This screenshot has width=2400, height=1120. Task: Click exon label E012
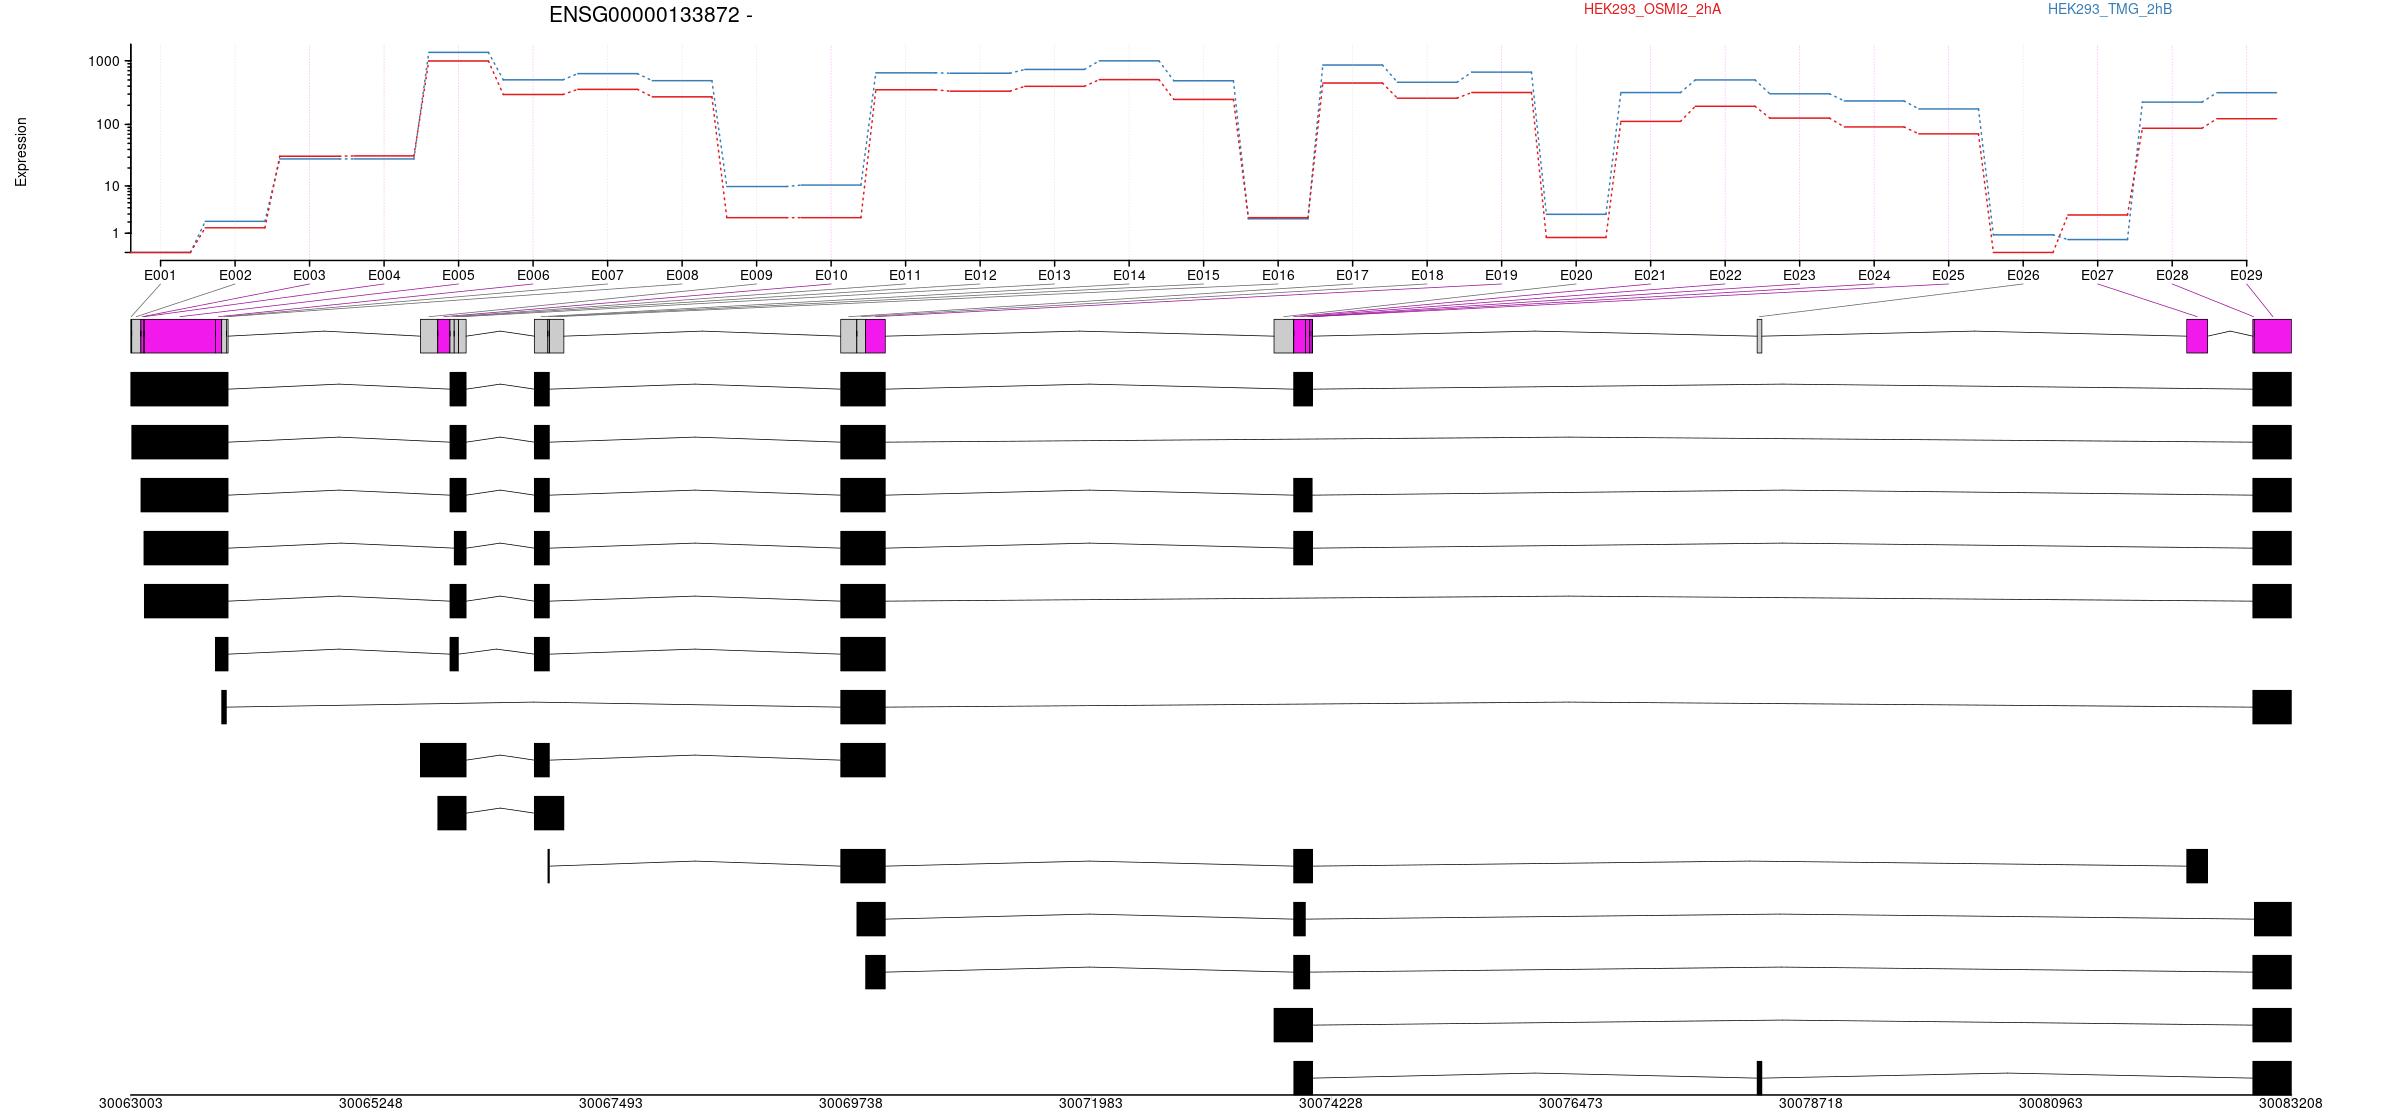(x=980, y=275)
